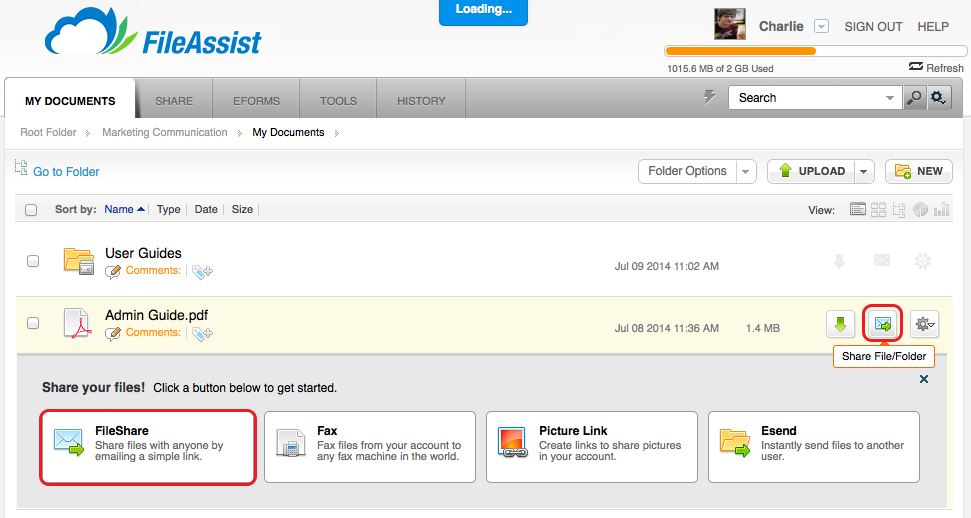The height and width of the screenshot is (518, 971).
Task: Switch to folder tree view icon
Action: coord(899,209)
